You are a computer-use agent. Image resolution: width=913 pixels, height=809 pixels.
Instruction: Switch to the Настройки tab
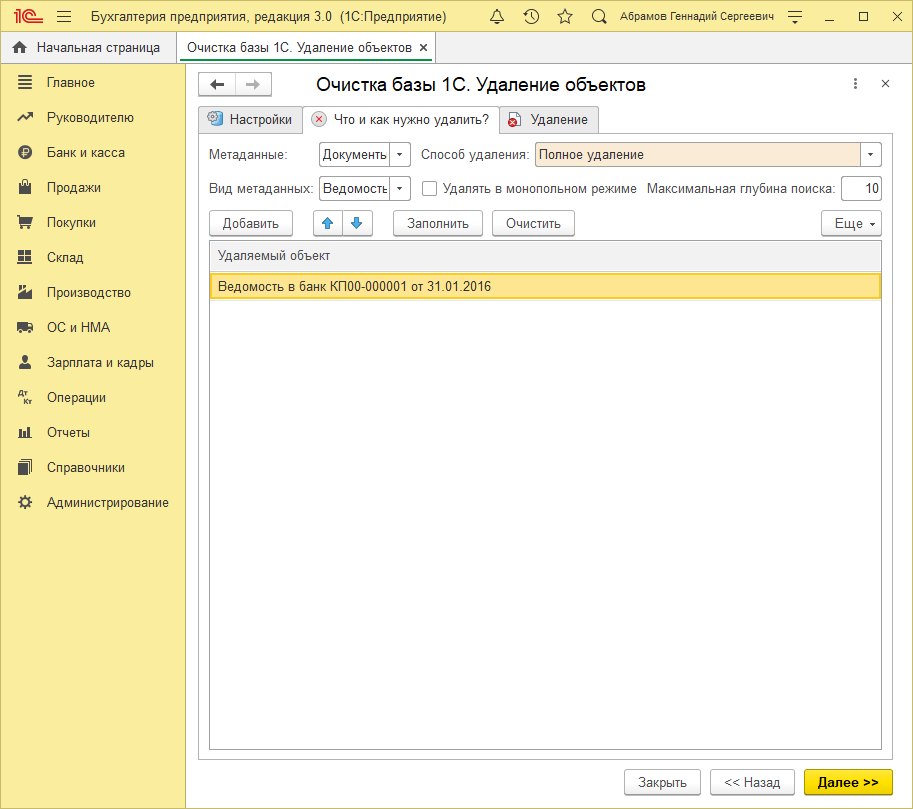click(250, 119)
